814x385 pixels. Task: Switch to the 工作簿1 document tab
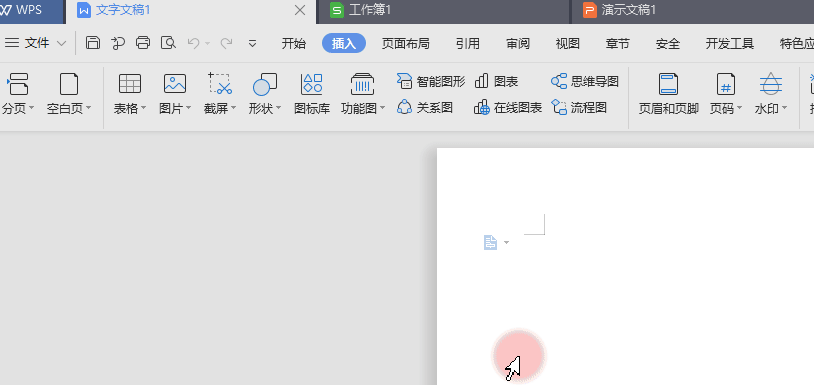444,10
